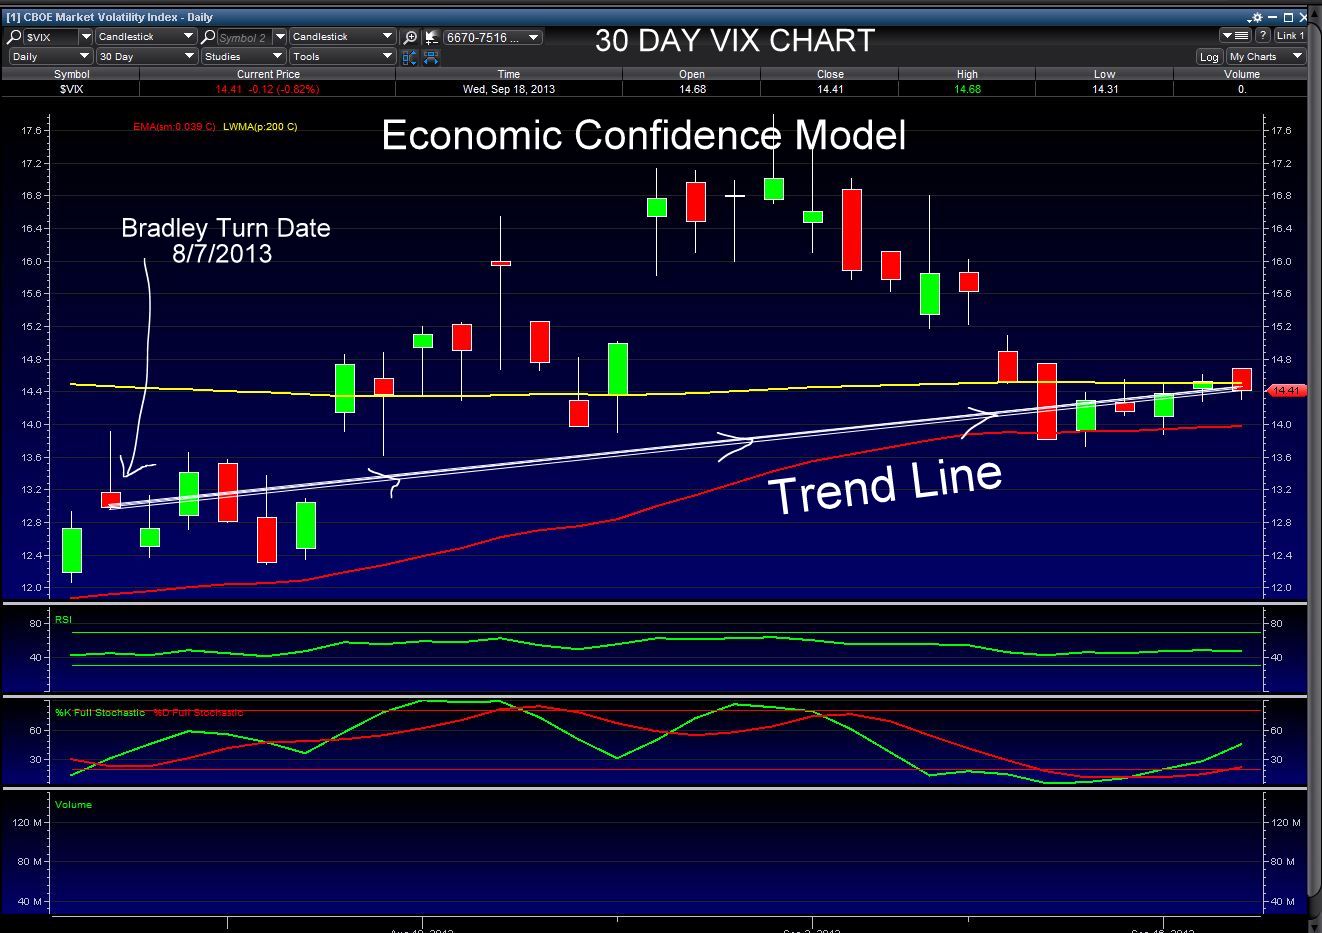This screenshot has height=933, width=1322.
Task: Click the Symbol column header
Action: [x=71, y=74]
